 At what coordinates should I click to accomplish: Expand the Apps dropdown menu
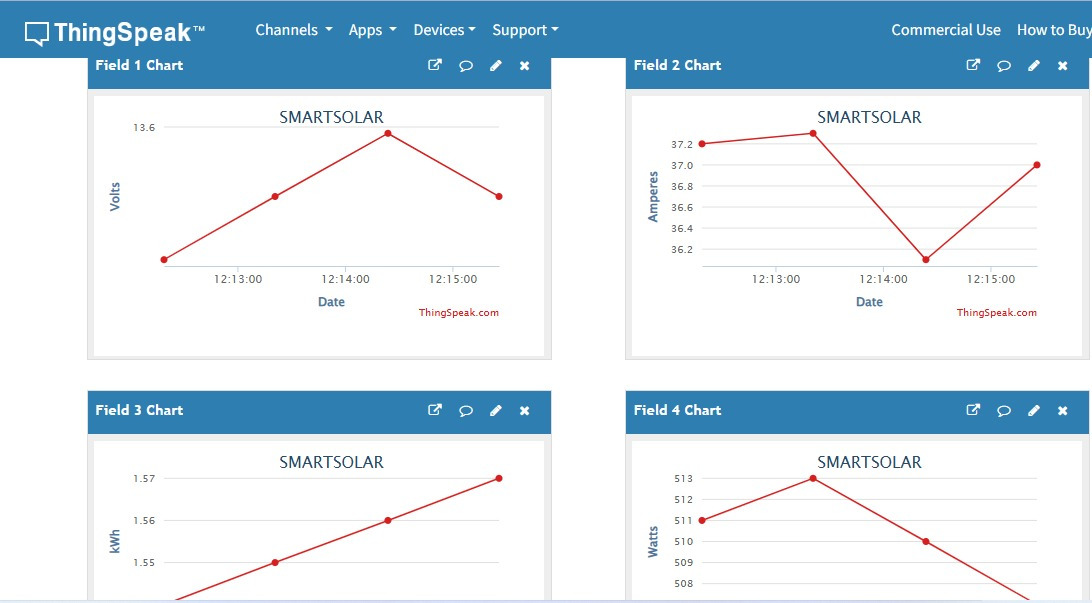(x=372, y=30)
